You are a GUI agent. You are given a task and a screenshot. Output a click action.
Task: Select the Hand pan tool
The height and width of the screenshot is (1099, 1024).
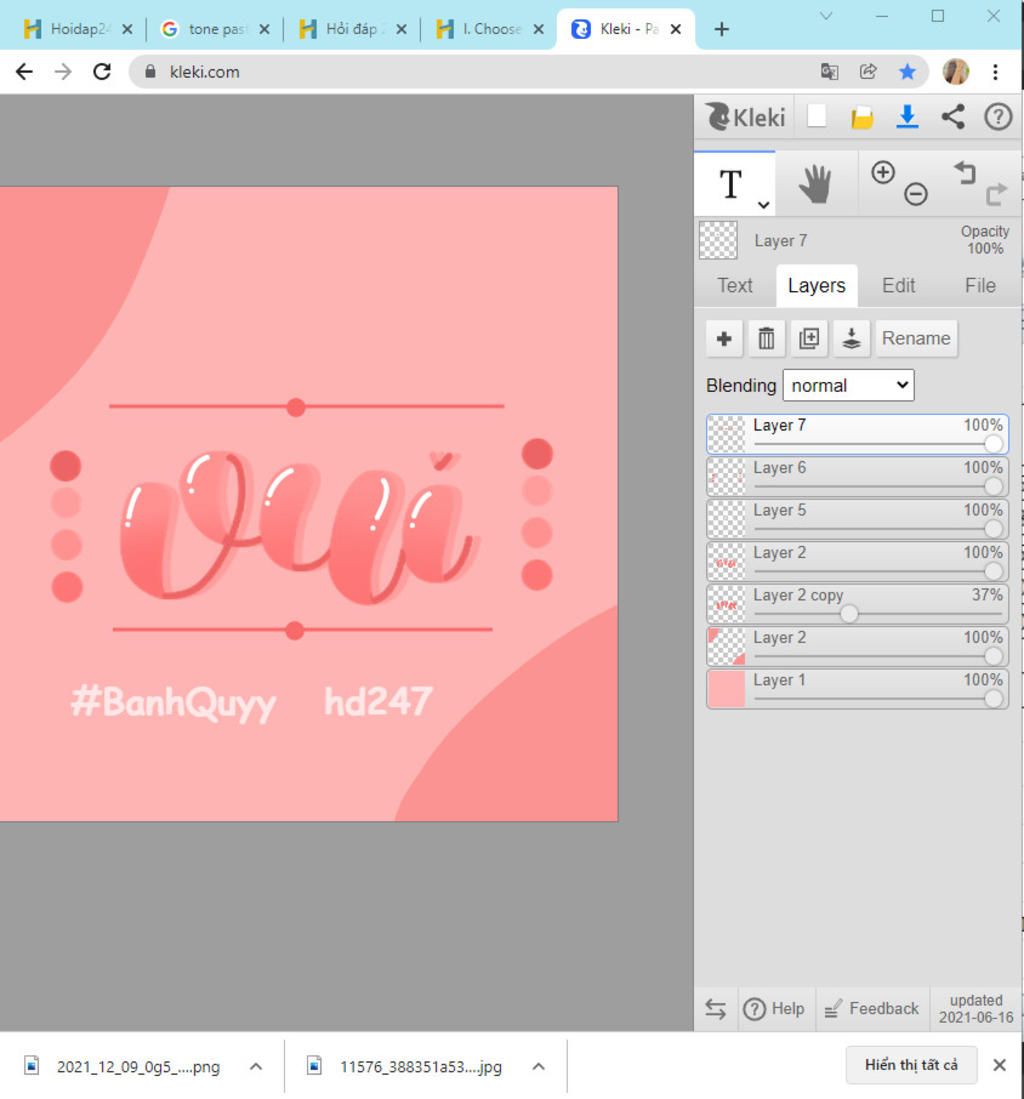[816, 184]
